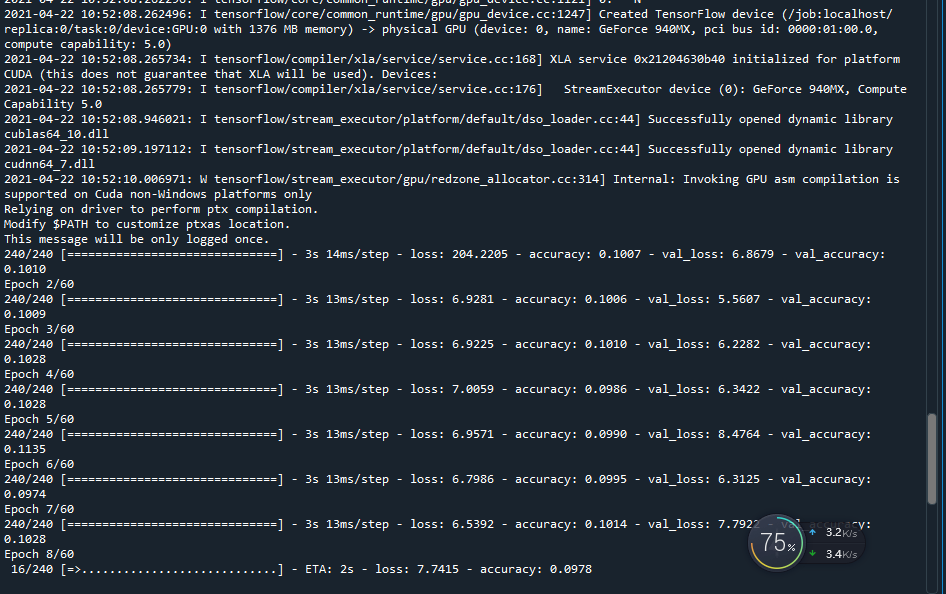
Task: Click the loss value 7.0059
Action: (473, 389)
